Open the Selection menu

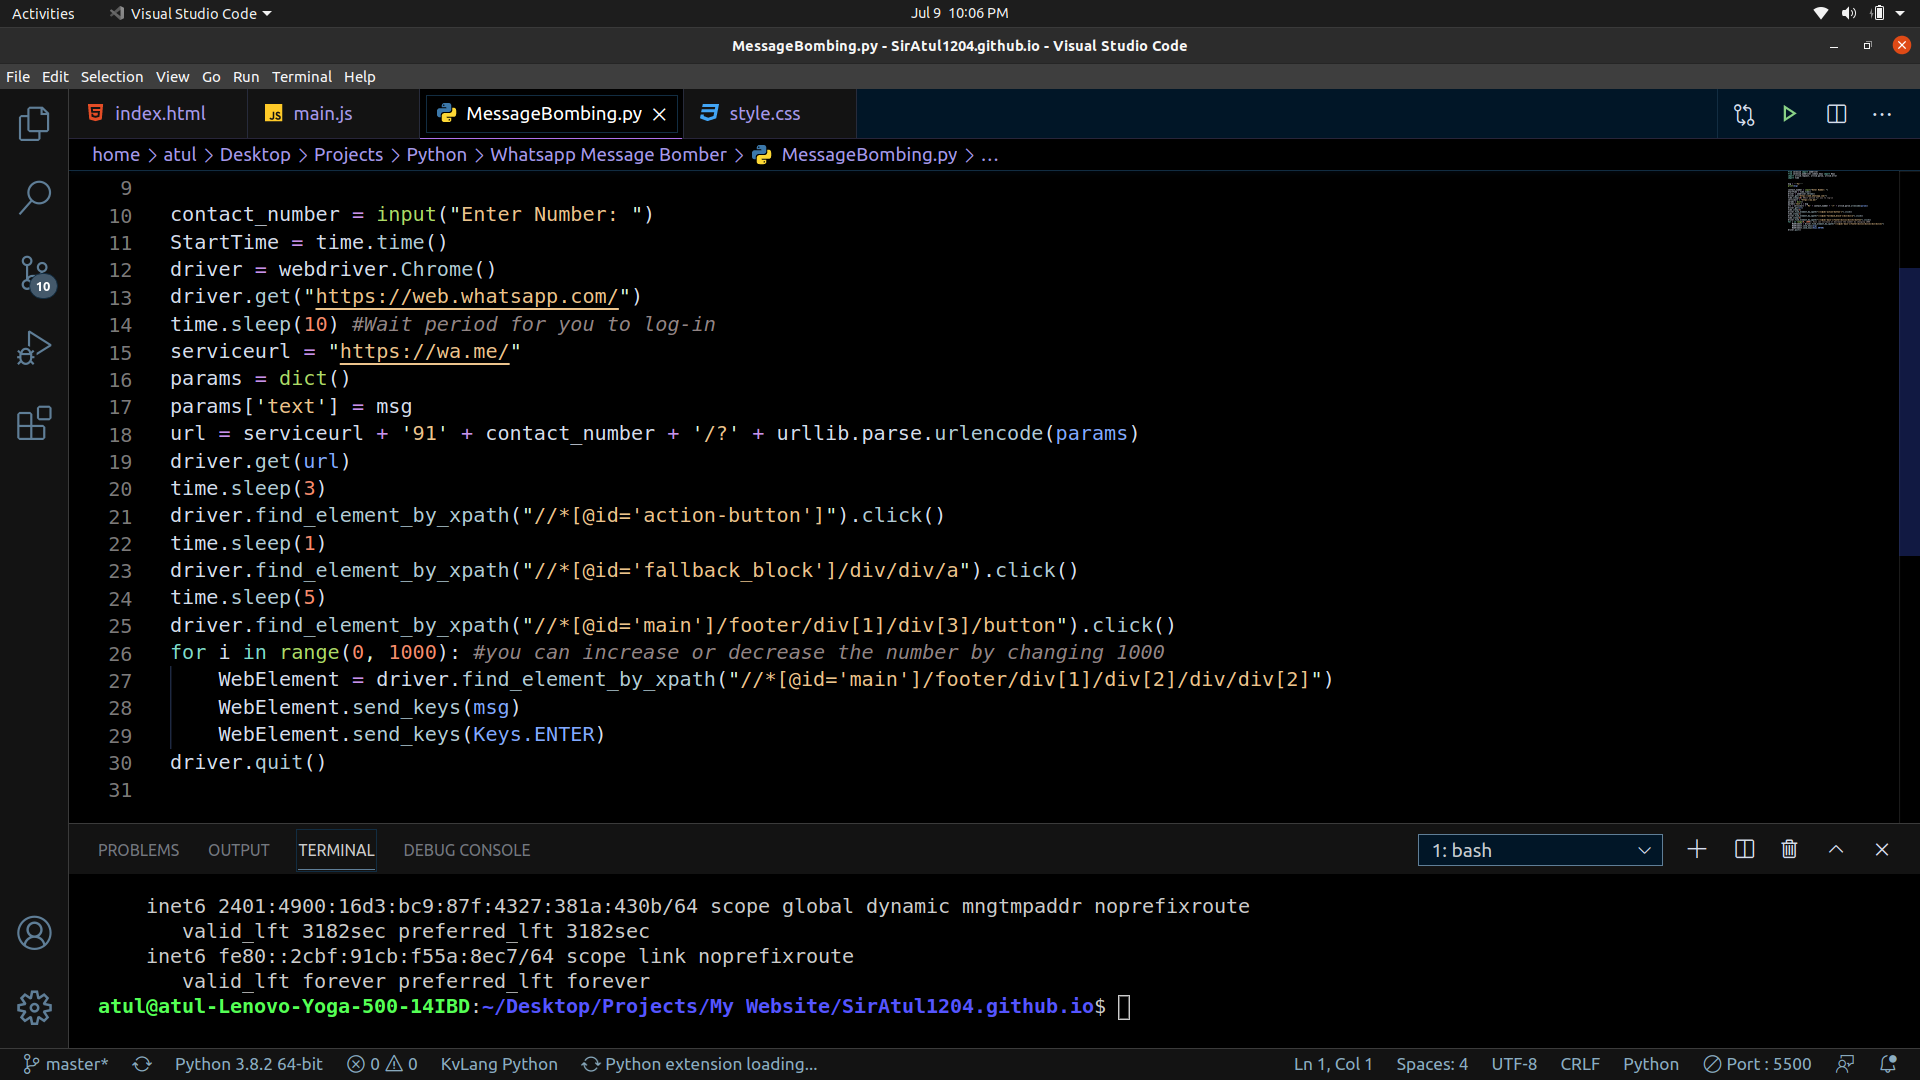tap(112, 77)
